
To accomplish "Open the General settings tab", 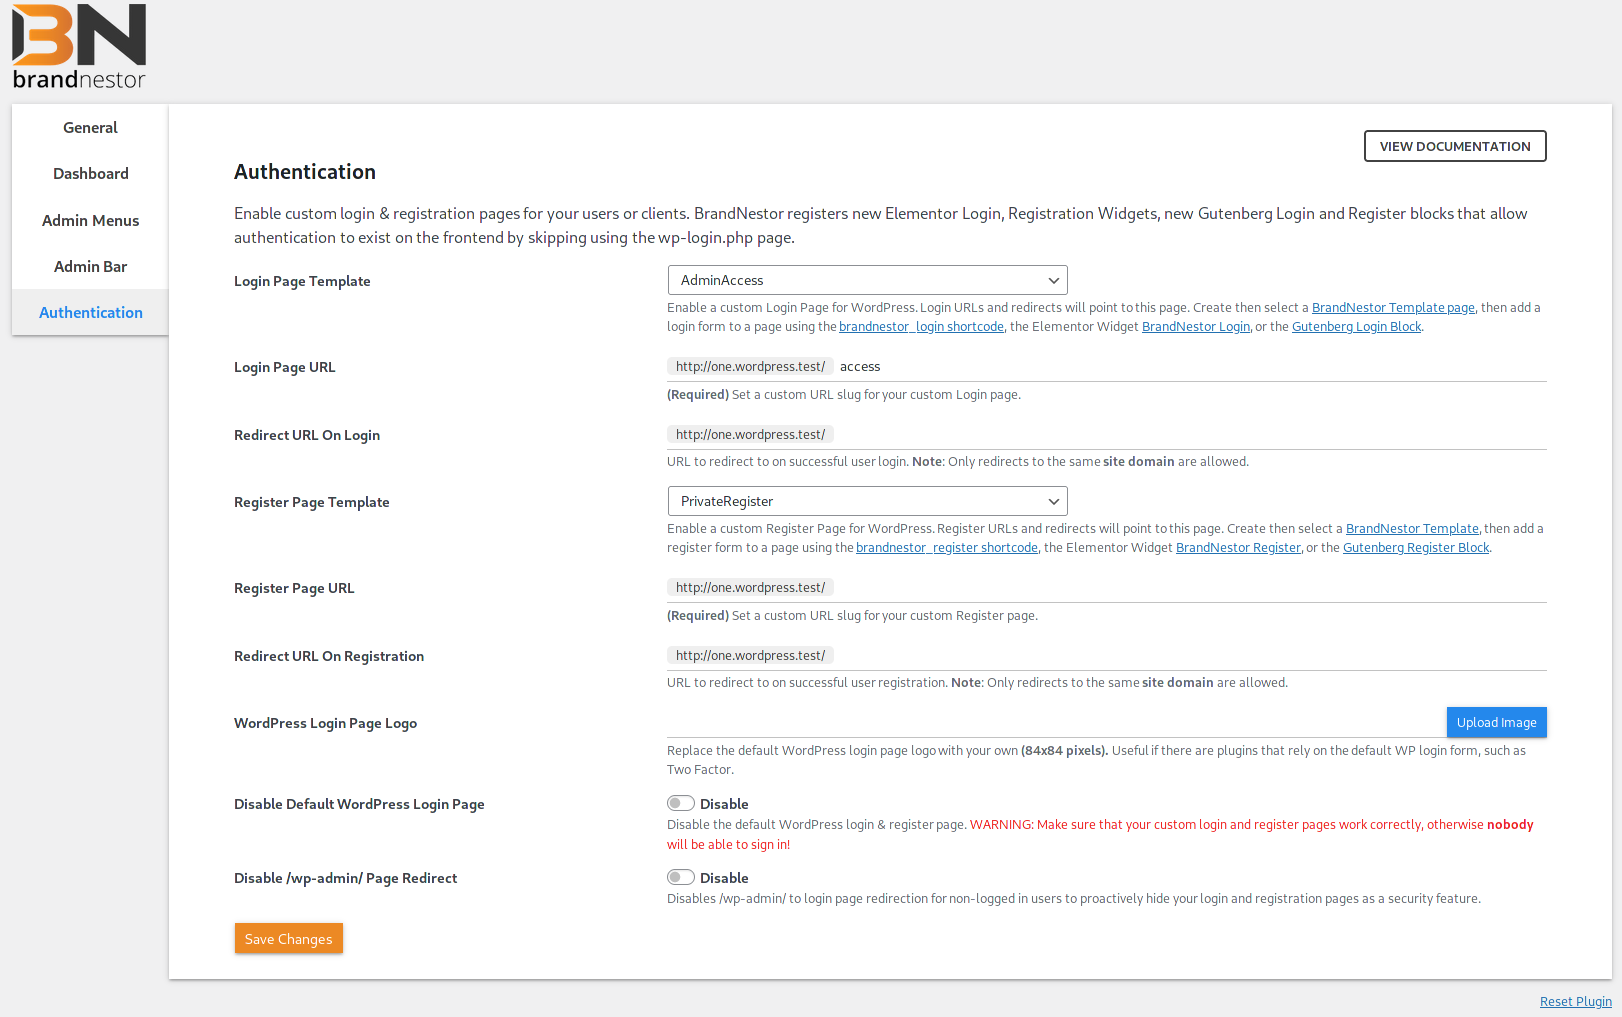I will click(x=90, y=127).
